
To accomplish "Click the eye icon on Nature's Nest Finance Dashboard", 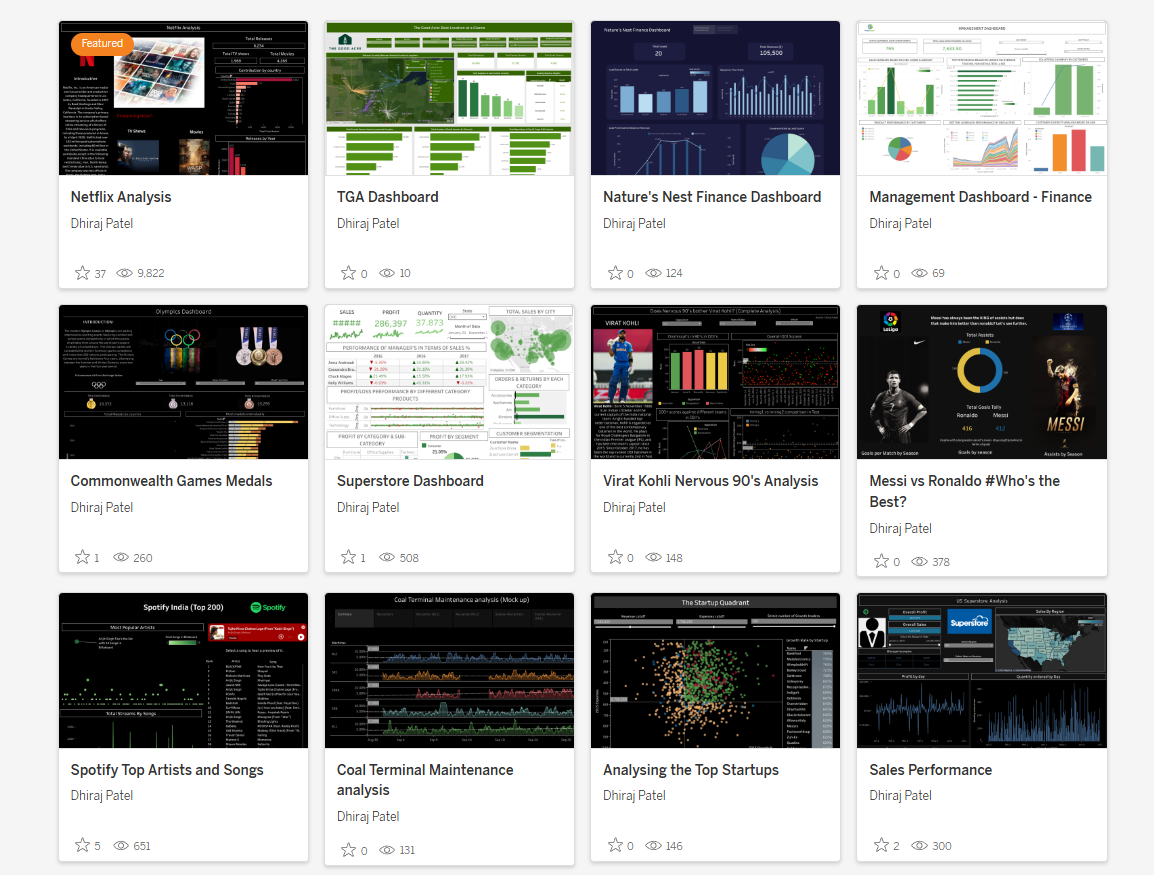I will click(655, 273).
